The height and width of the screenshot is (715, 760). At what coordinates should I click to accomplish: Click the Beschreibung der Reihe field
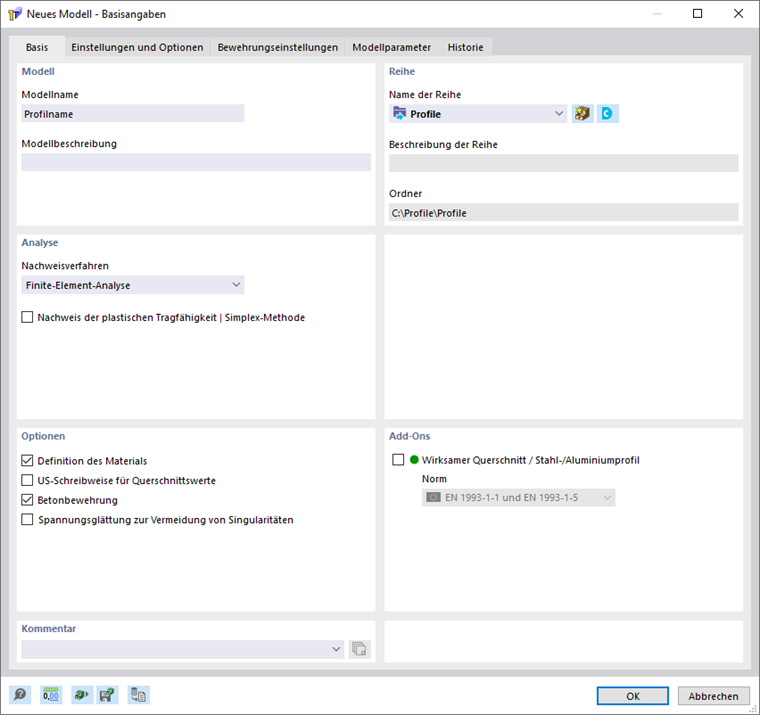564,163
